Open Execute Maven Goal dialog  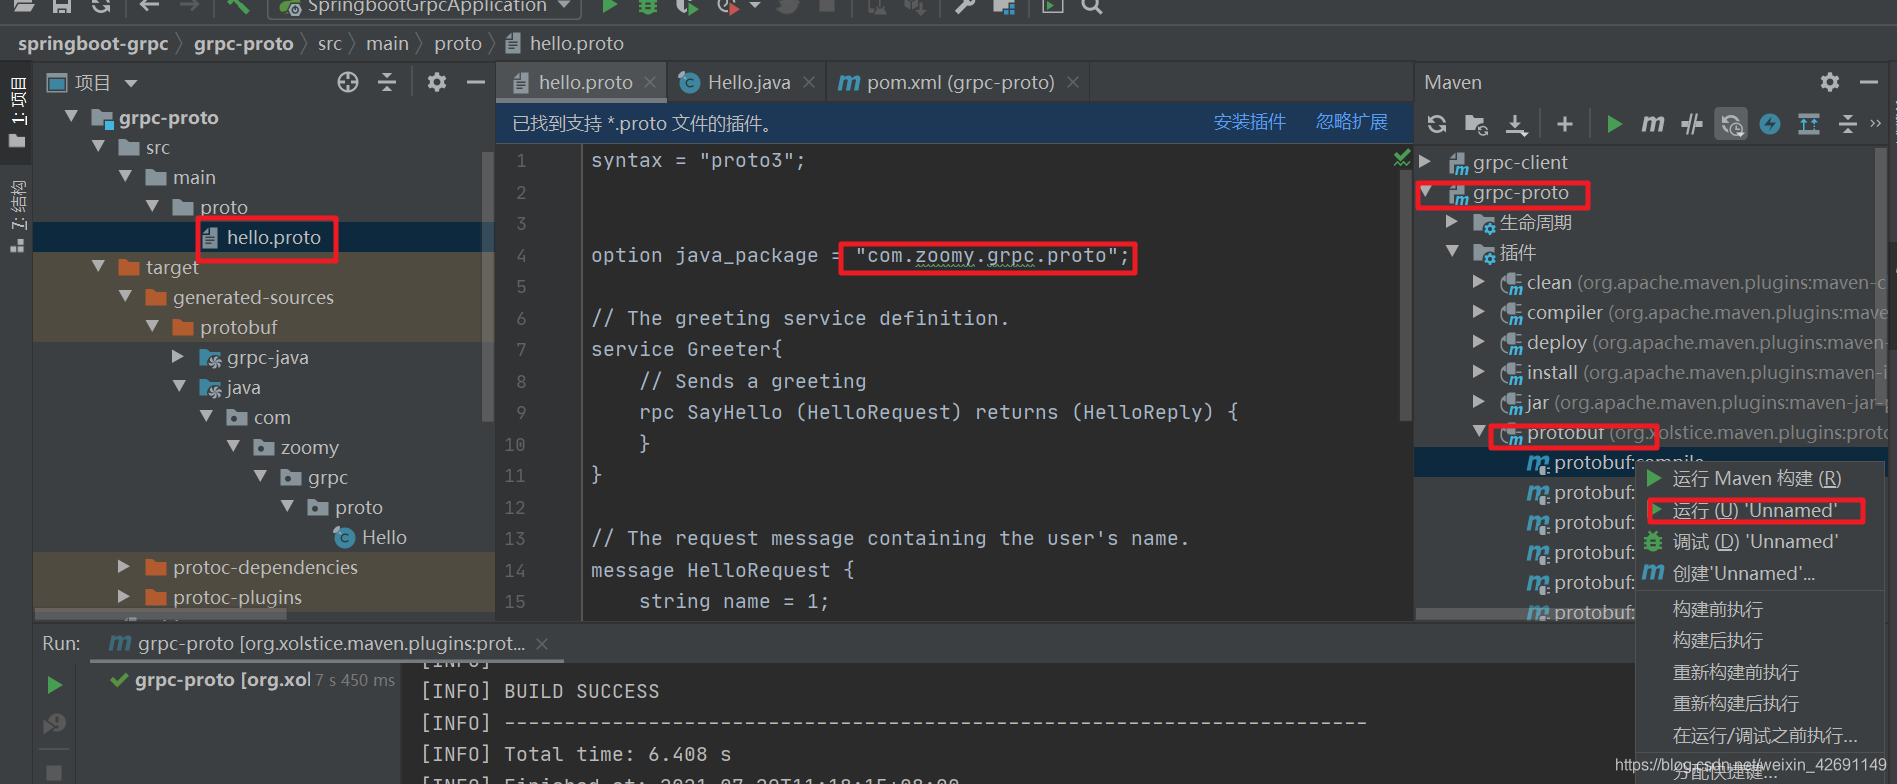click(x=1653, y=124)
